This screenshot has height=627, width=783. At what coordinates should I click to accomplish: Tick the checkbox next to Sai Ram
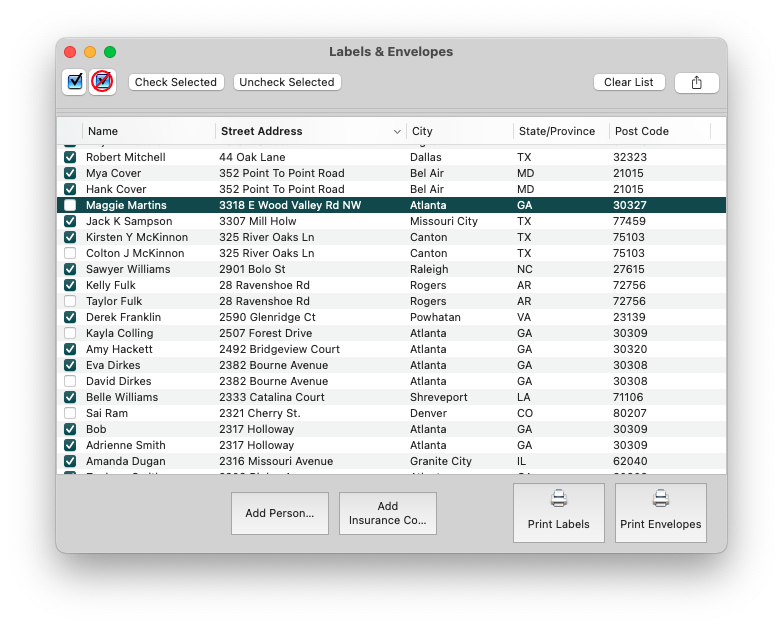[x=70, y=413]
